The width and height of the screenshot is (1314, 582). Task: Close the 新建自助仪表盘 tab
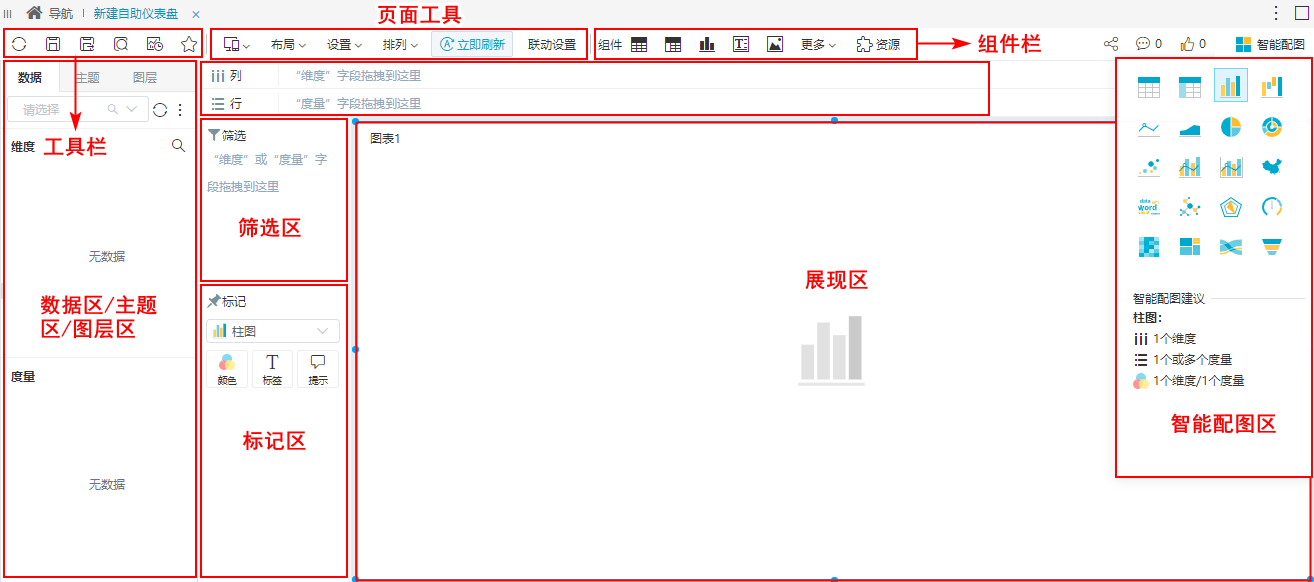click(x=196, y=13)
